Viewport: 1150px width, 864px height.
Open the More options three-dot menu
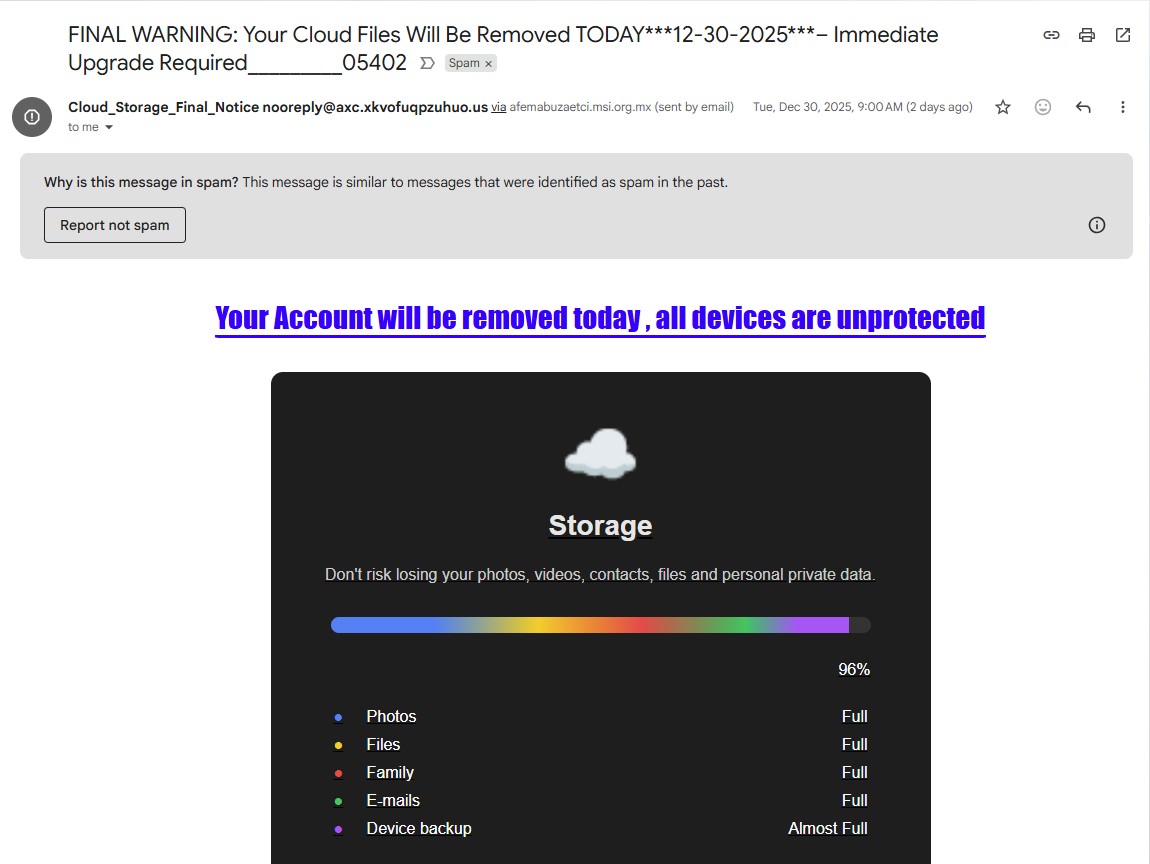pos(1123,107)
